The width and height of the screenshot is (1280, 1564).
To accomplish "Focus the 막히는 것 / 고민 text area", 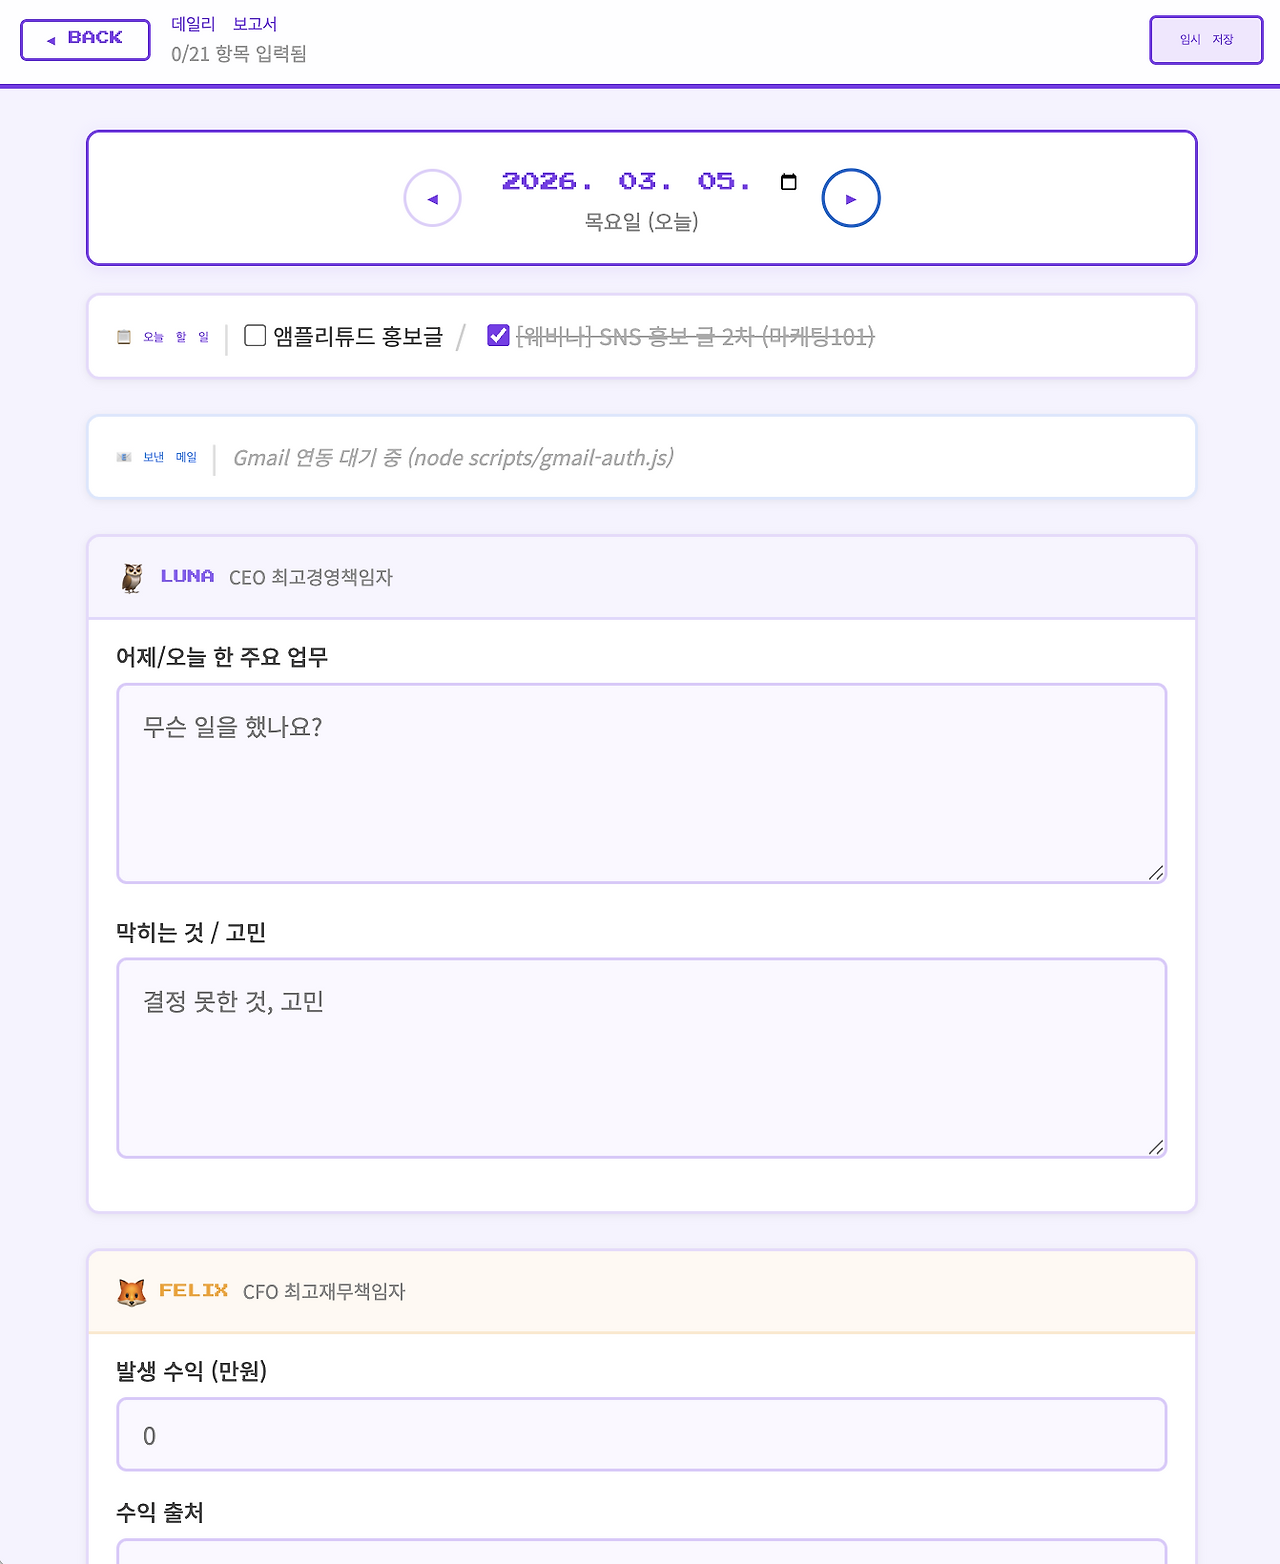I will click(x=642, y=1058).
